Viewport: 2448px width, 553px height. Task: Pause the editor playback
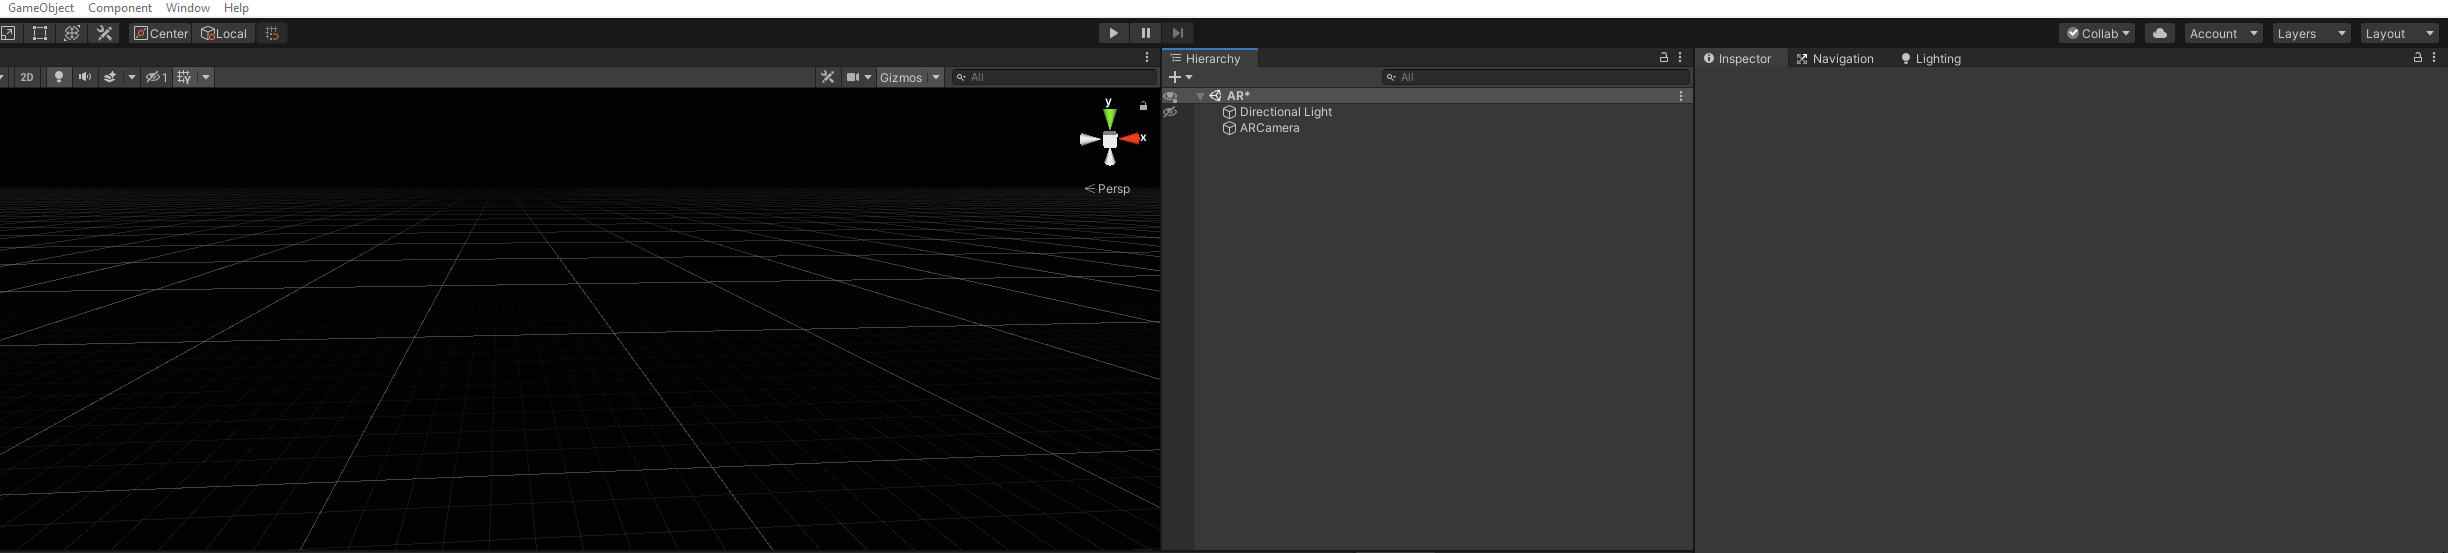click(1146, 33)
